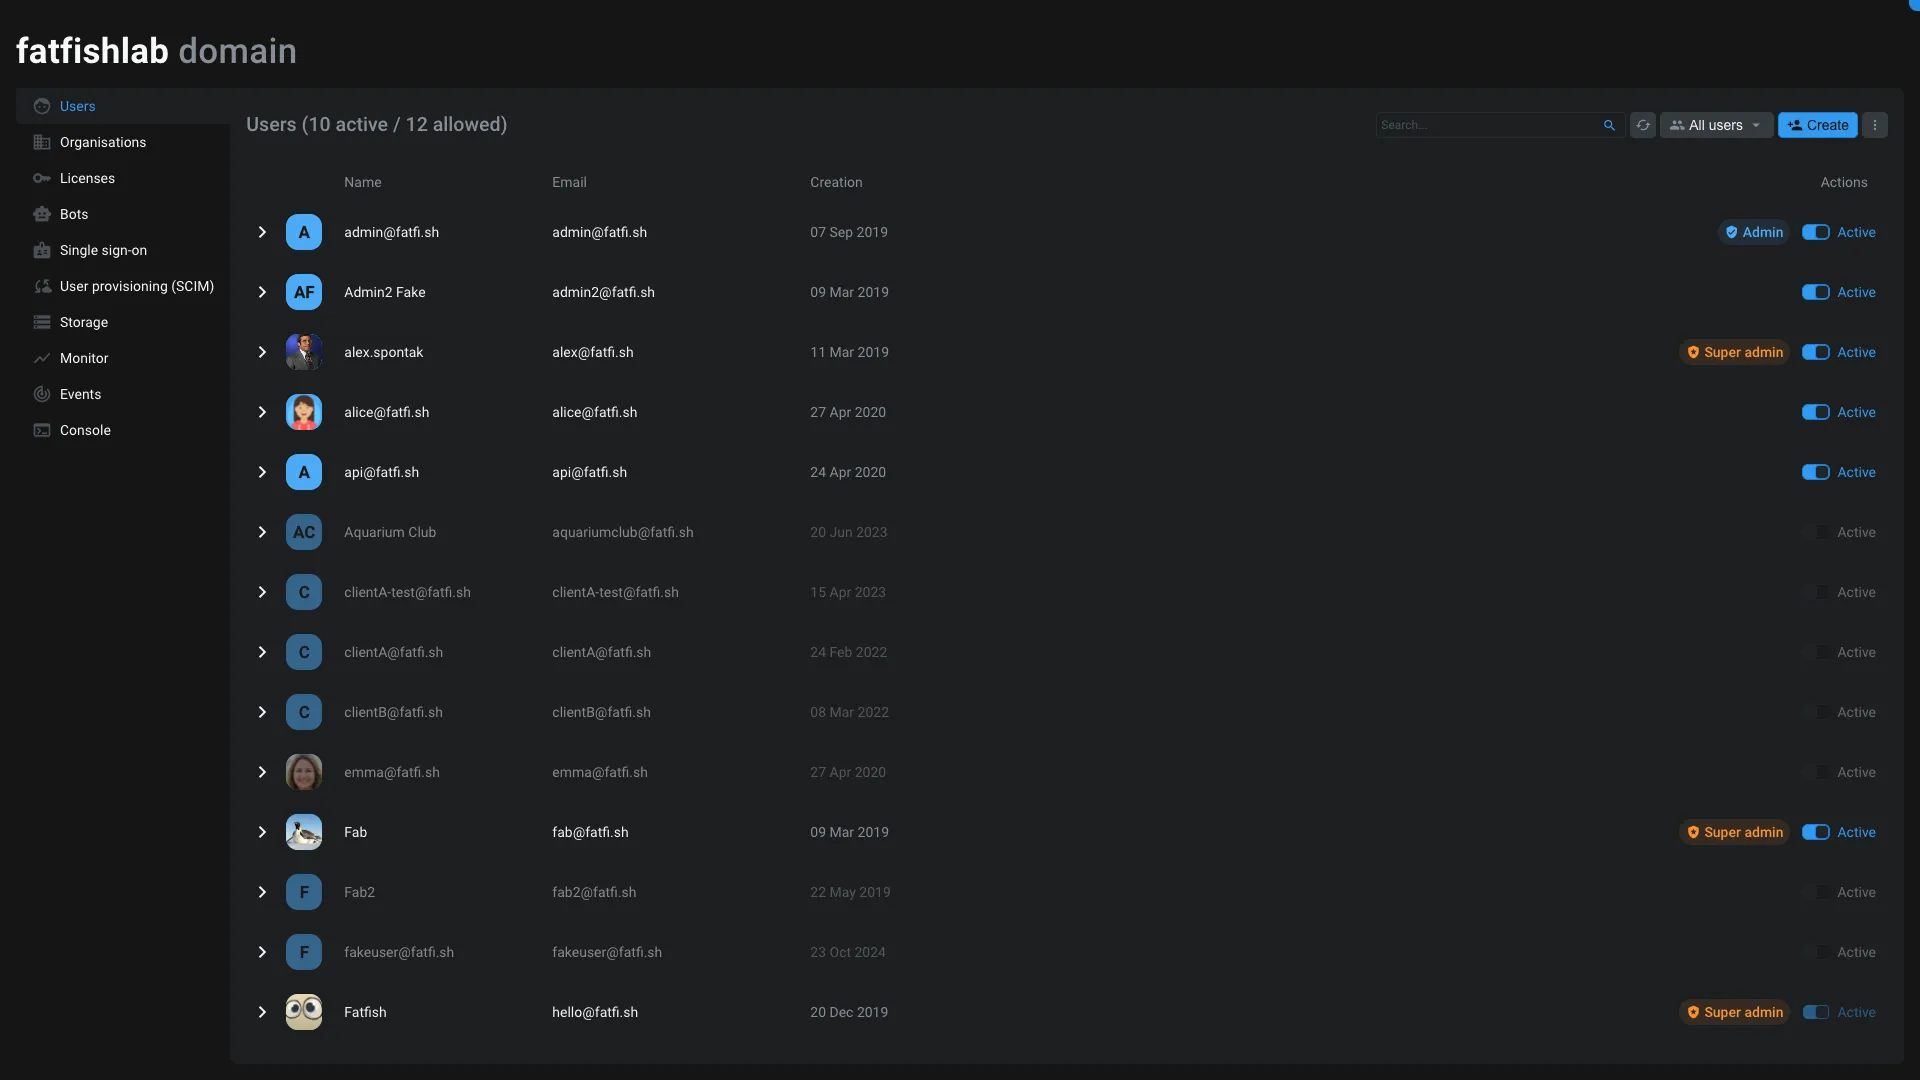Click the Console terminal icon
This screenshot has height=1080, width=1920.
pyautogui.click(x=42, y=430)
